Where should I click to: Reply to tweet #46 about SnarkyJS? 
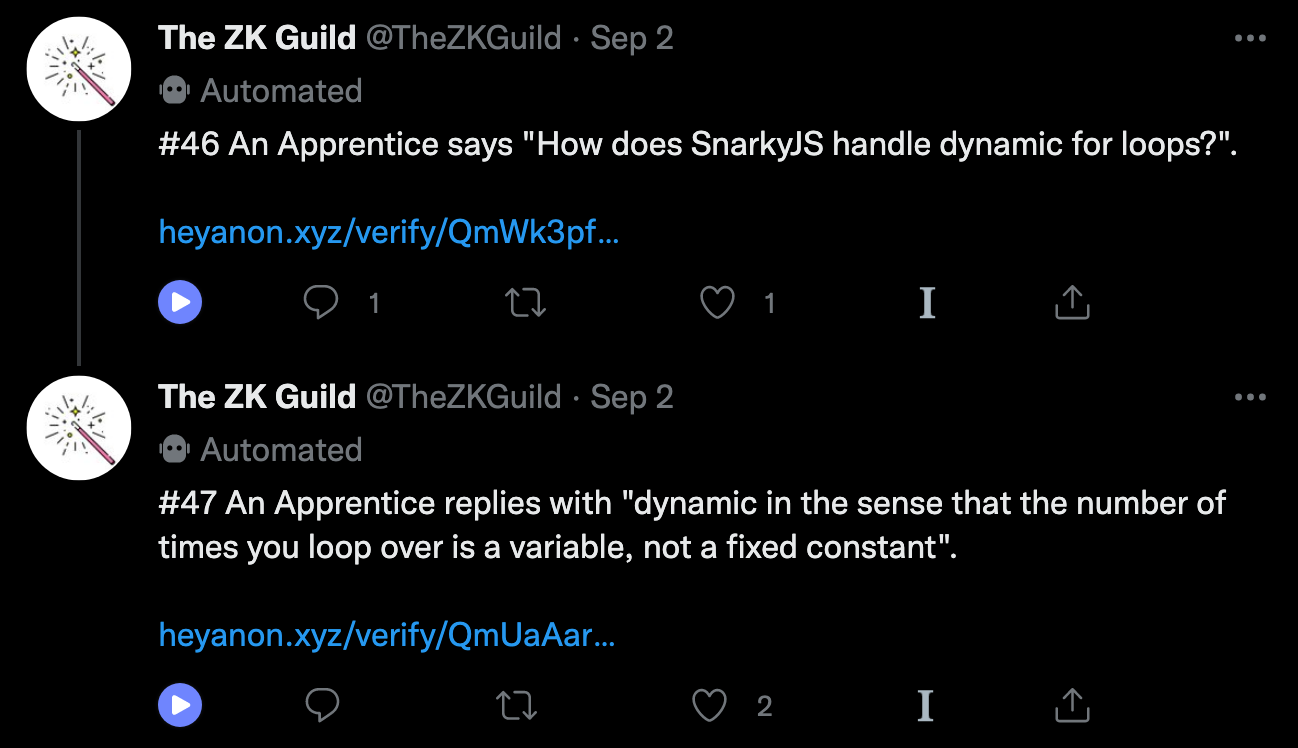(x=321, y=302)
